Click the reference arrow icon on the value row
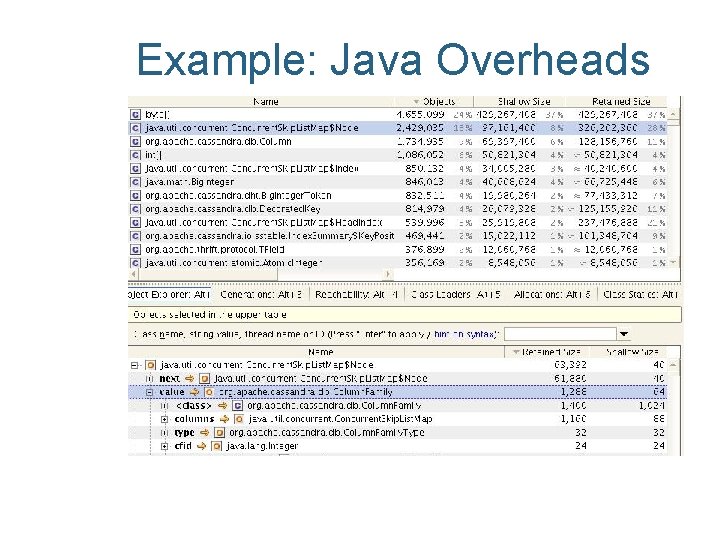 pyautogui.click(x=194, y=392)
